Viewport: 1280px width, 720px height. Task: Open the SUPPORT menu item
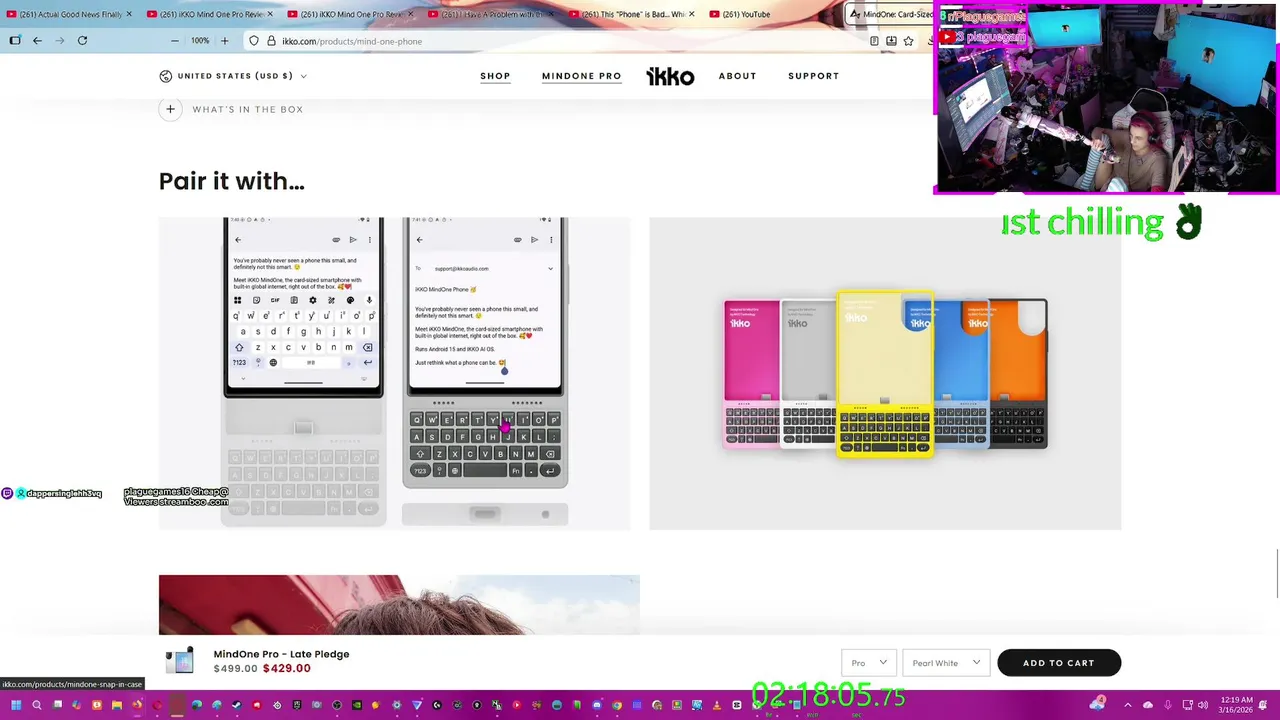[814, 76]
